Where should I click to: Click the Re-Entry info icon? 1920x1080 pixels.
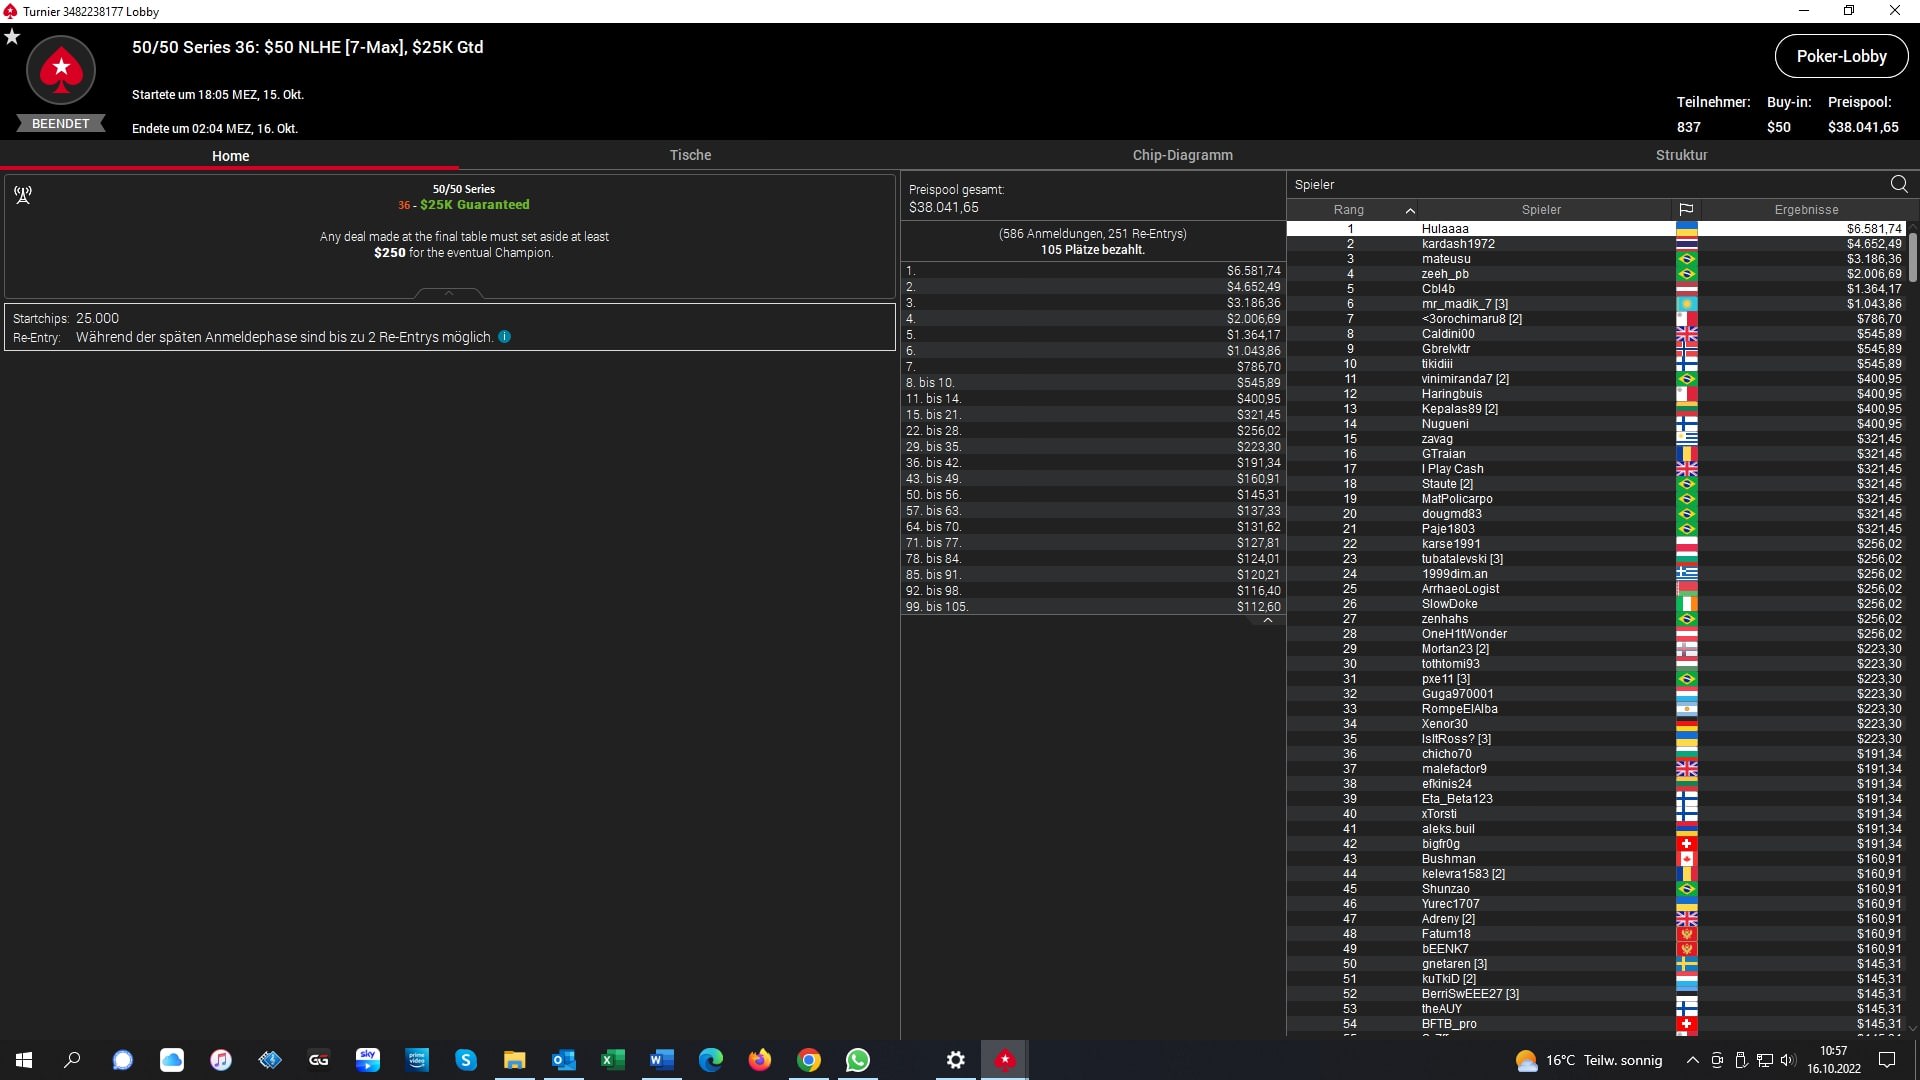coord(505,337)
